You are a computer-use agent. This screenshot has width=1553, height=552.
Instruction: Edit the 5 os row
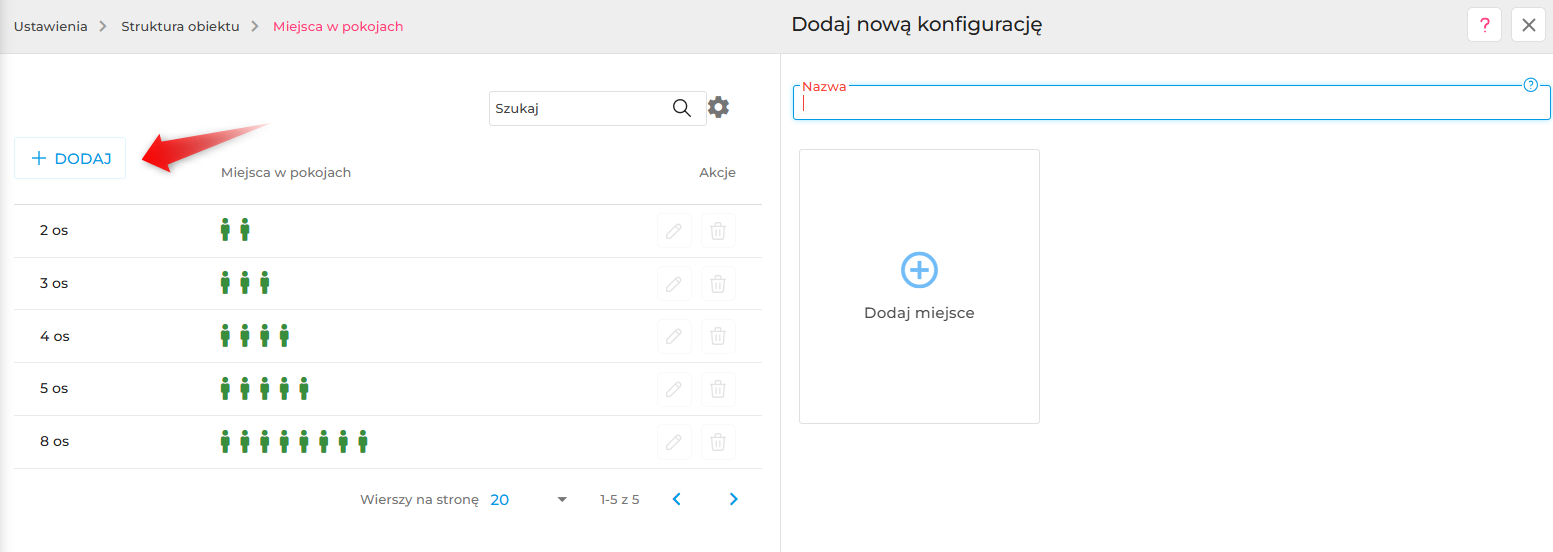click(674, 389)
